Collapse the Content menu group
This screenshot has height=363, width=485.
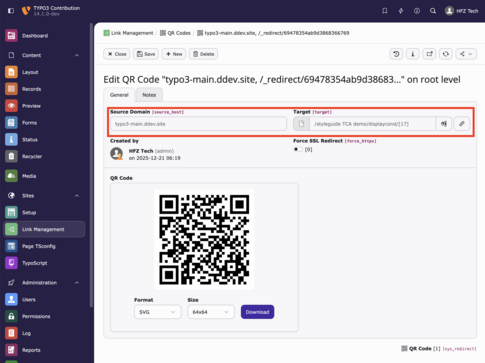point(77,55)
